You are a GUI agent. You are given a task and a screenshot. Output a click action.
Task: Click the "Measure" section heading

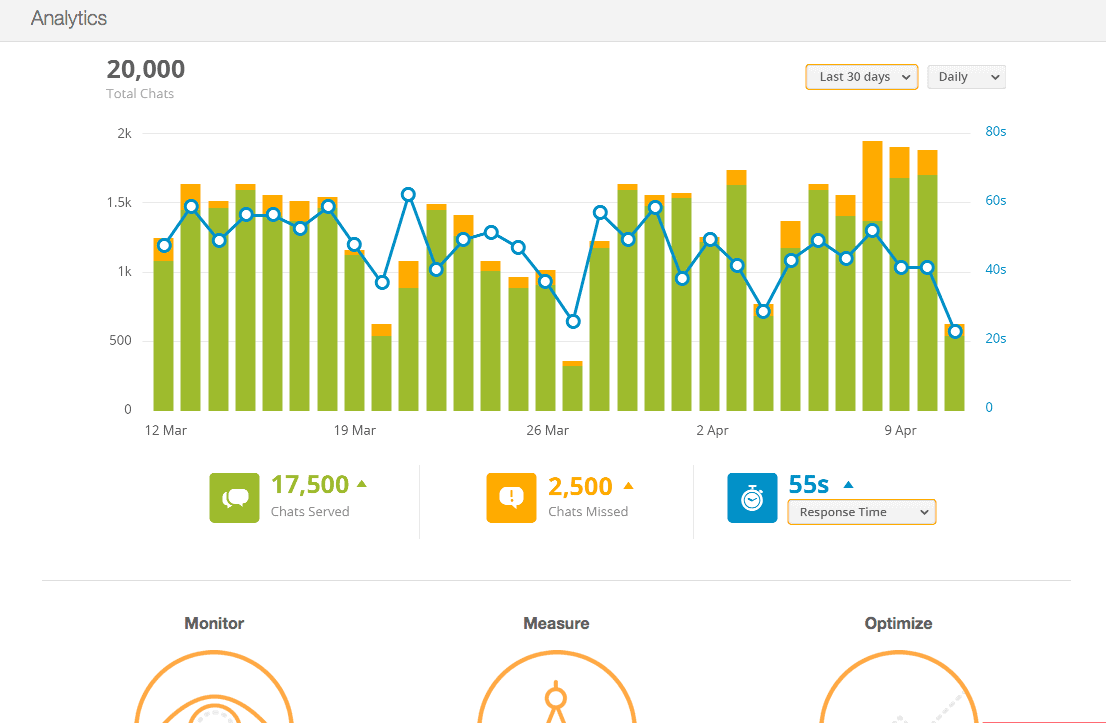click(557, 624)
